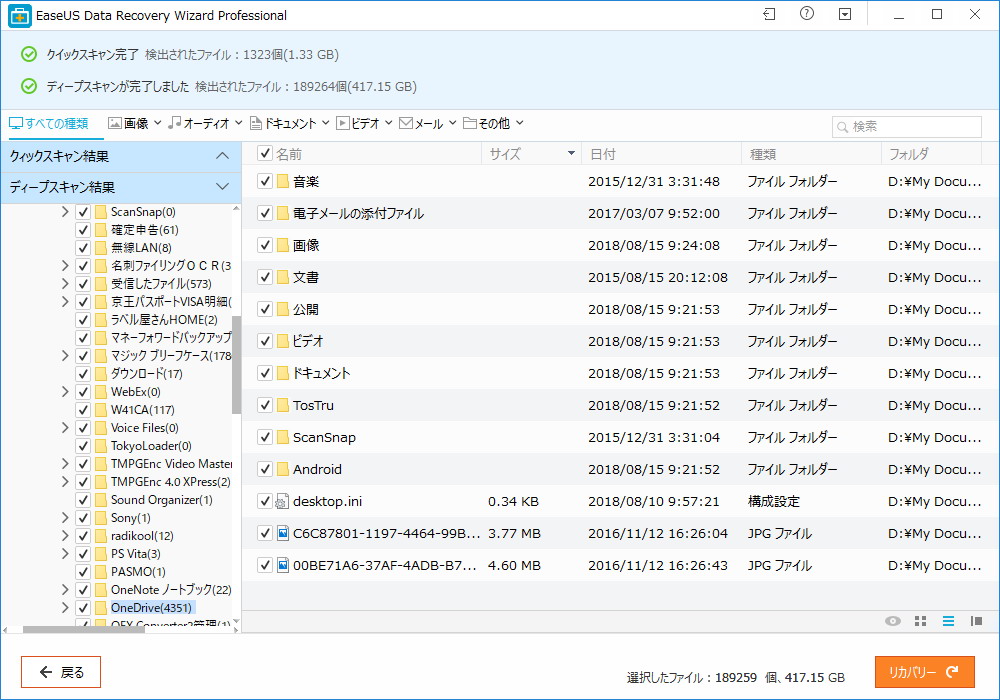The height and width of the screenshot is (700, 1000).
Task: Select the オーディオ filter tab
Action: point(198,123)
